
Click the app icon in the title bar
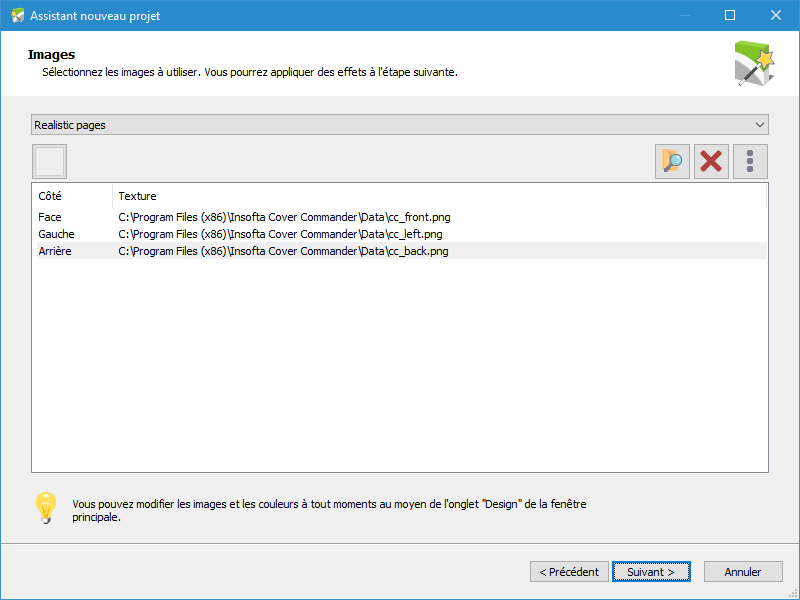[17, 15]
